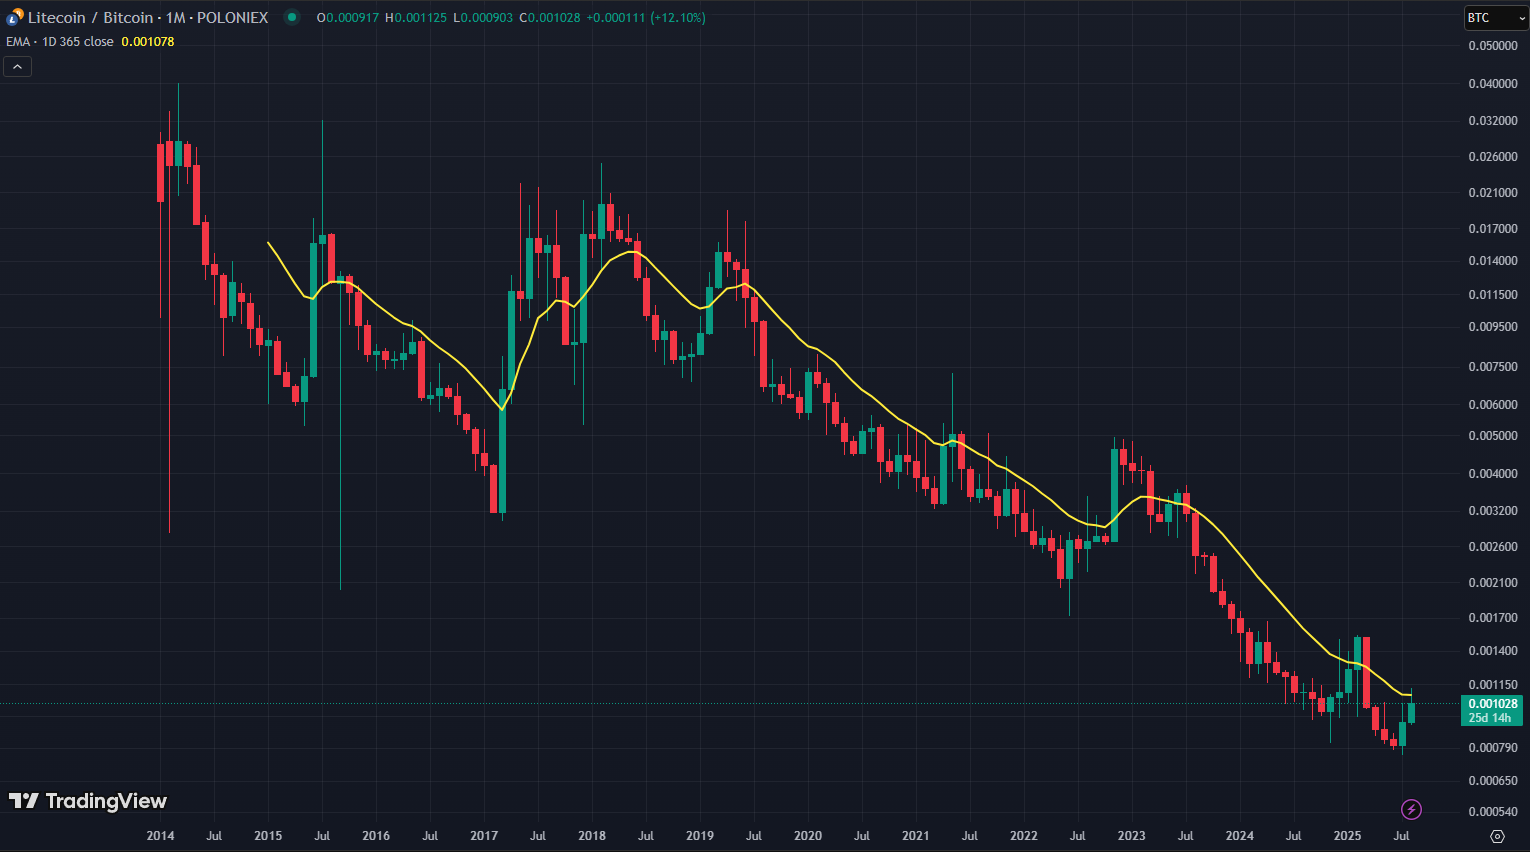Click the 0.006000 price axis label
This screenshot has height=852, width=1530.
1493,405
